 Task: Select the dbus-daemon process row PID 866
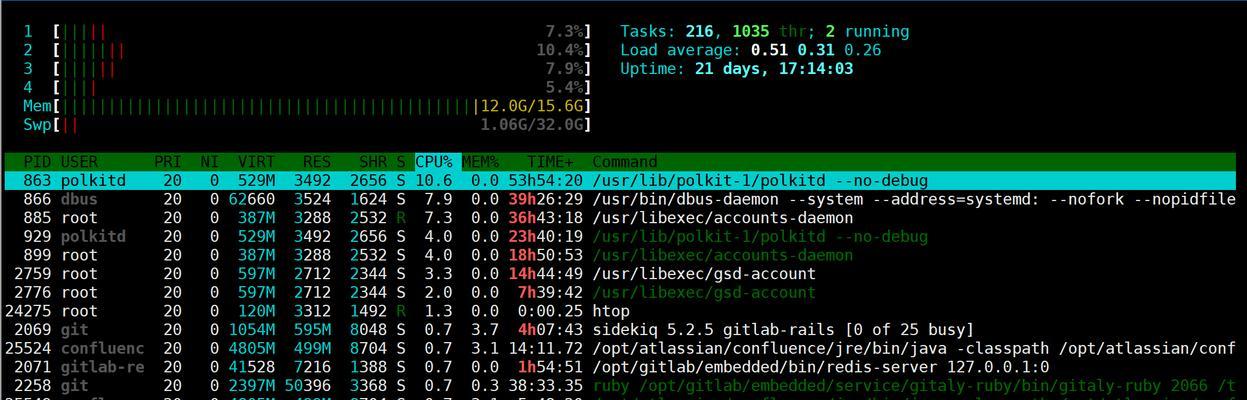pos(620,199)
